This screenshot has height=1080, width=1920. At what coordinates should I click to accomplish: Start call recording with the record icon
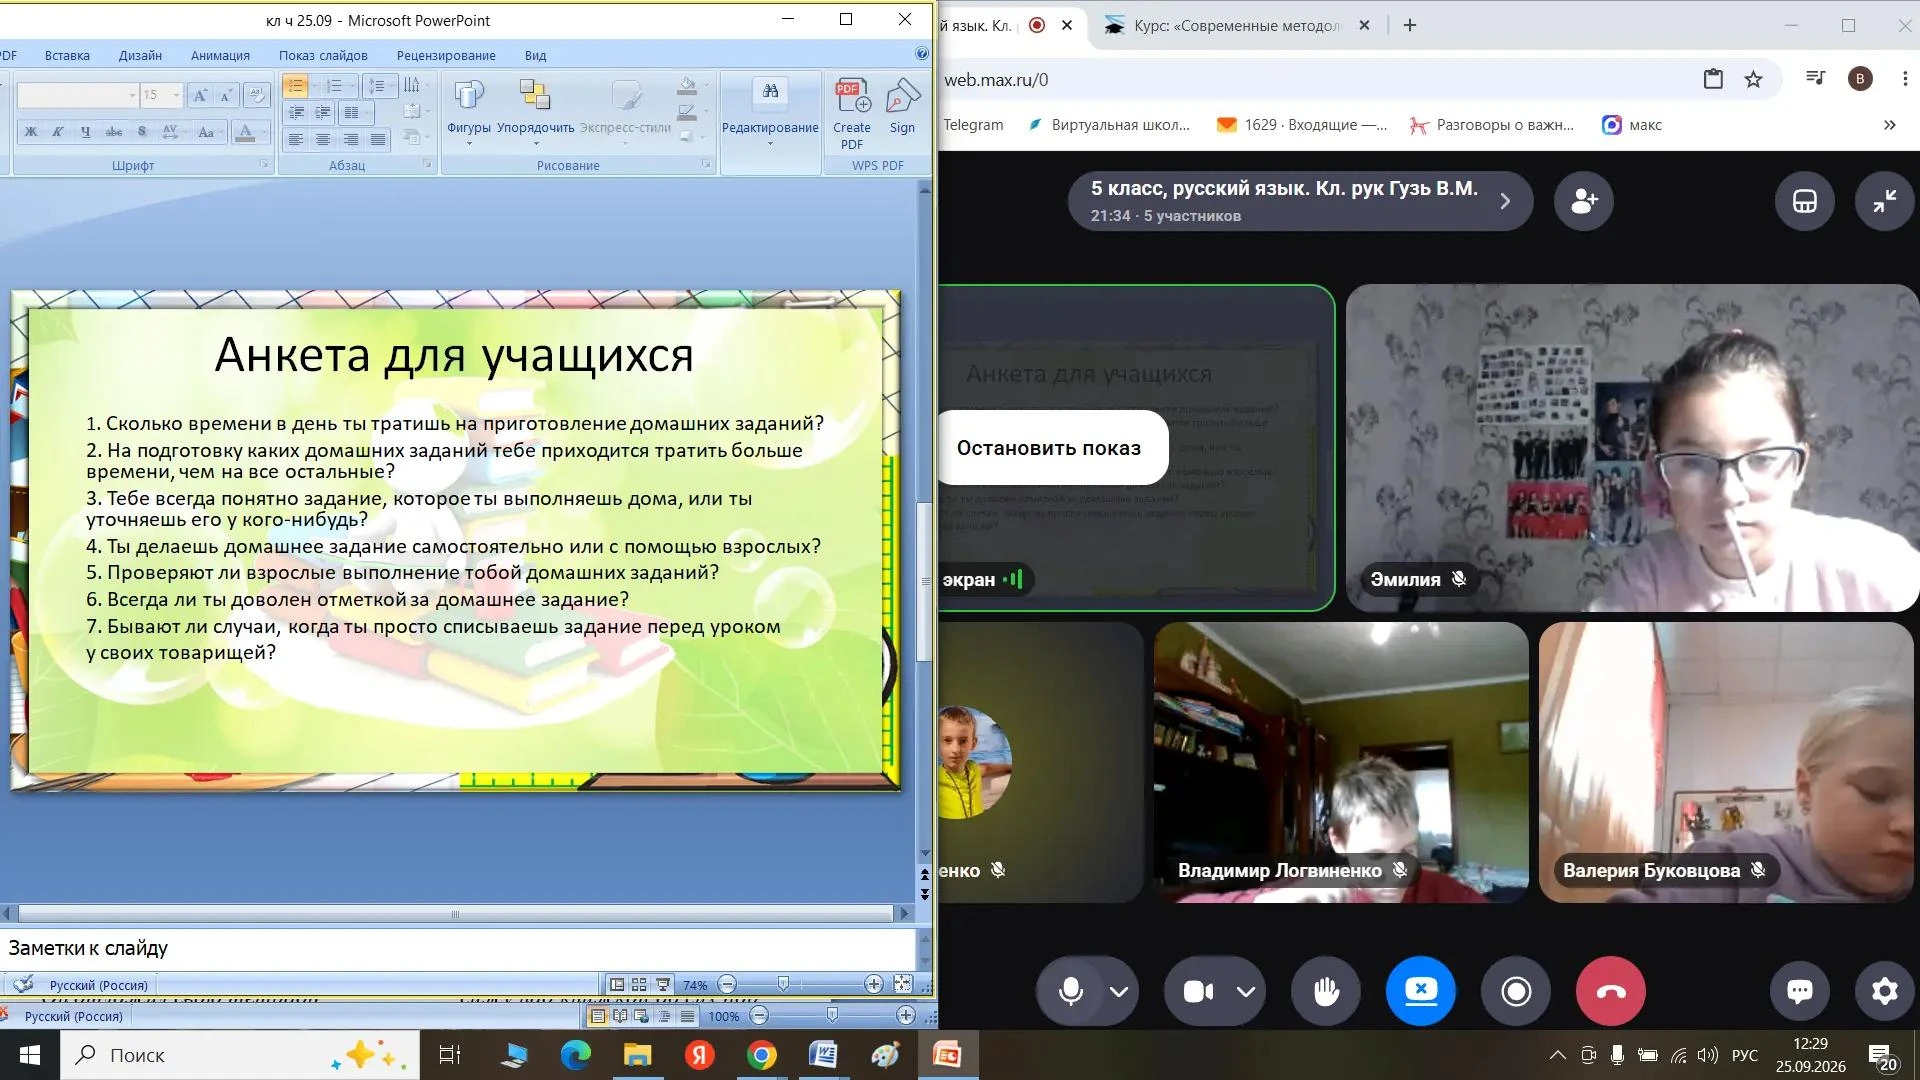point(1516,991)
